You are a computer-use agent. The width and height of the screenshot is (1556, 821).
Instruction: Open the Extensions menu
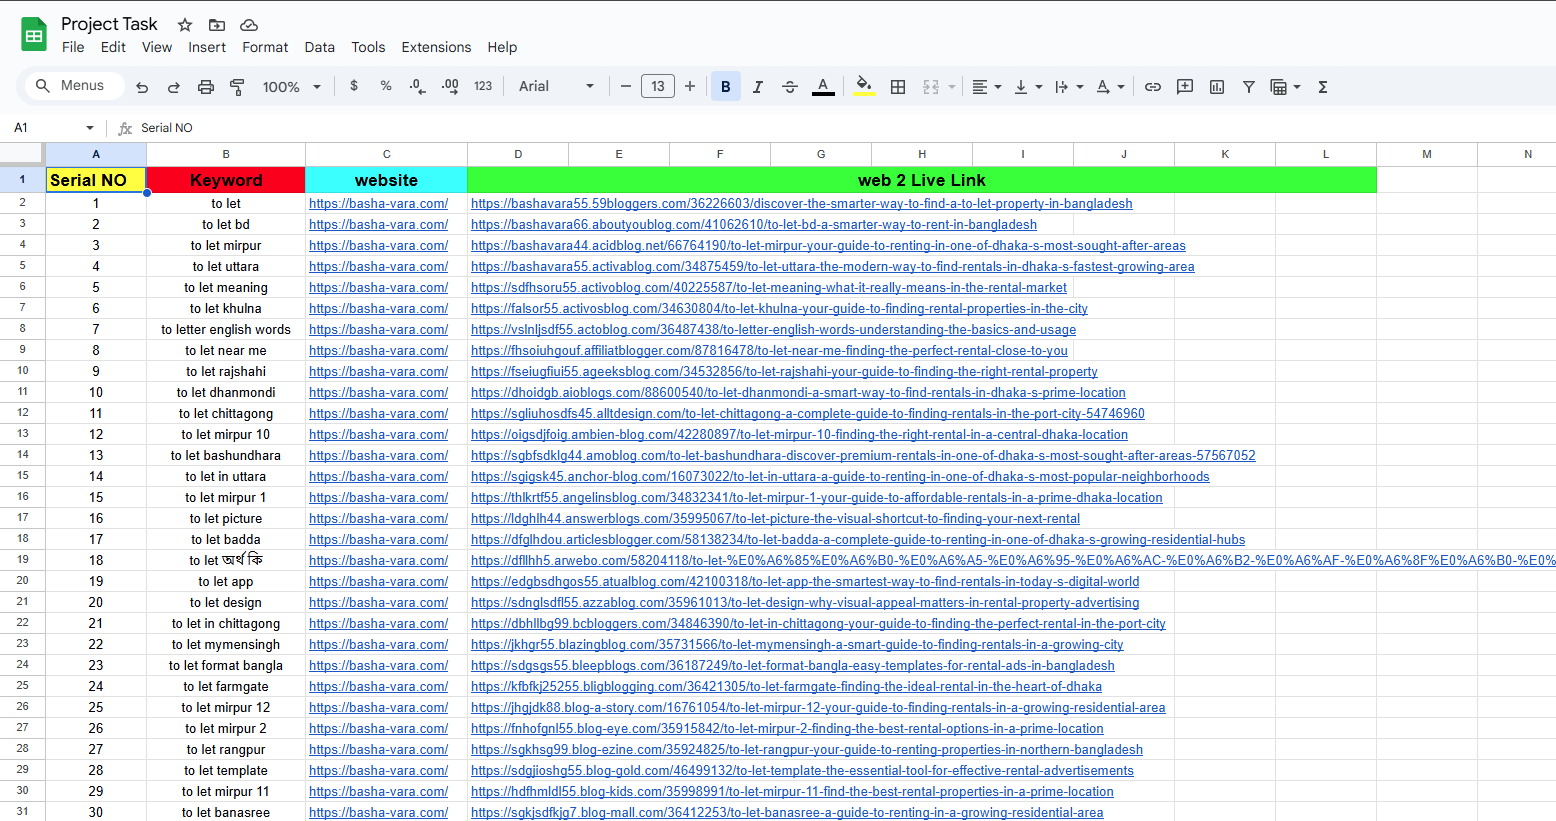[x=436, y=47]
